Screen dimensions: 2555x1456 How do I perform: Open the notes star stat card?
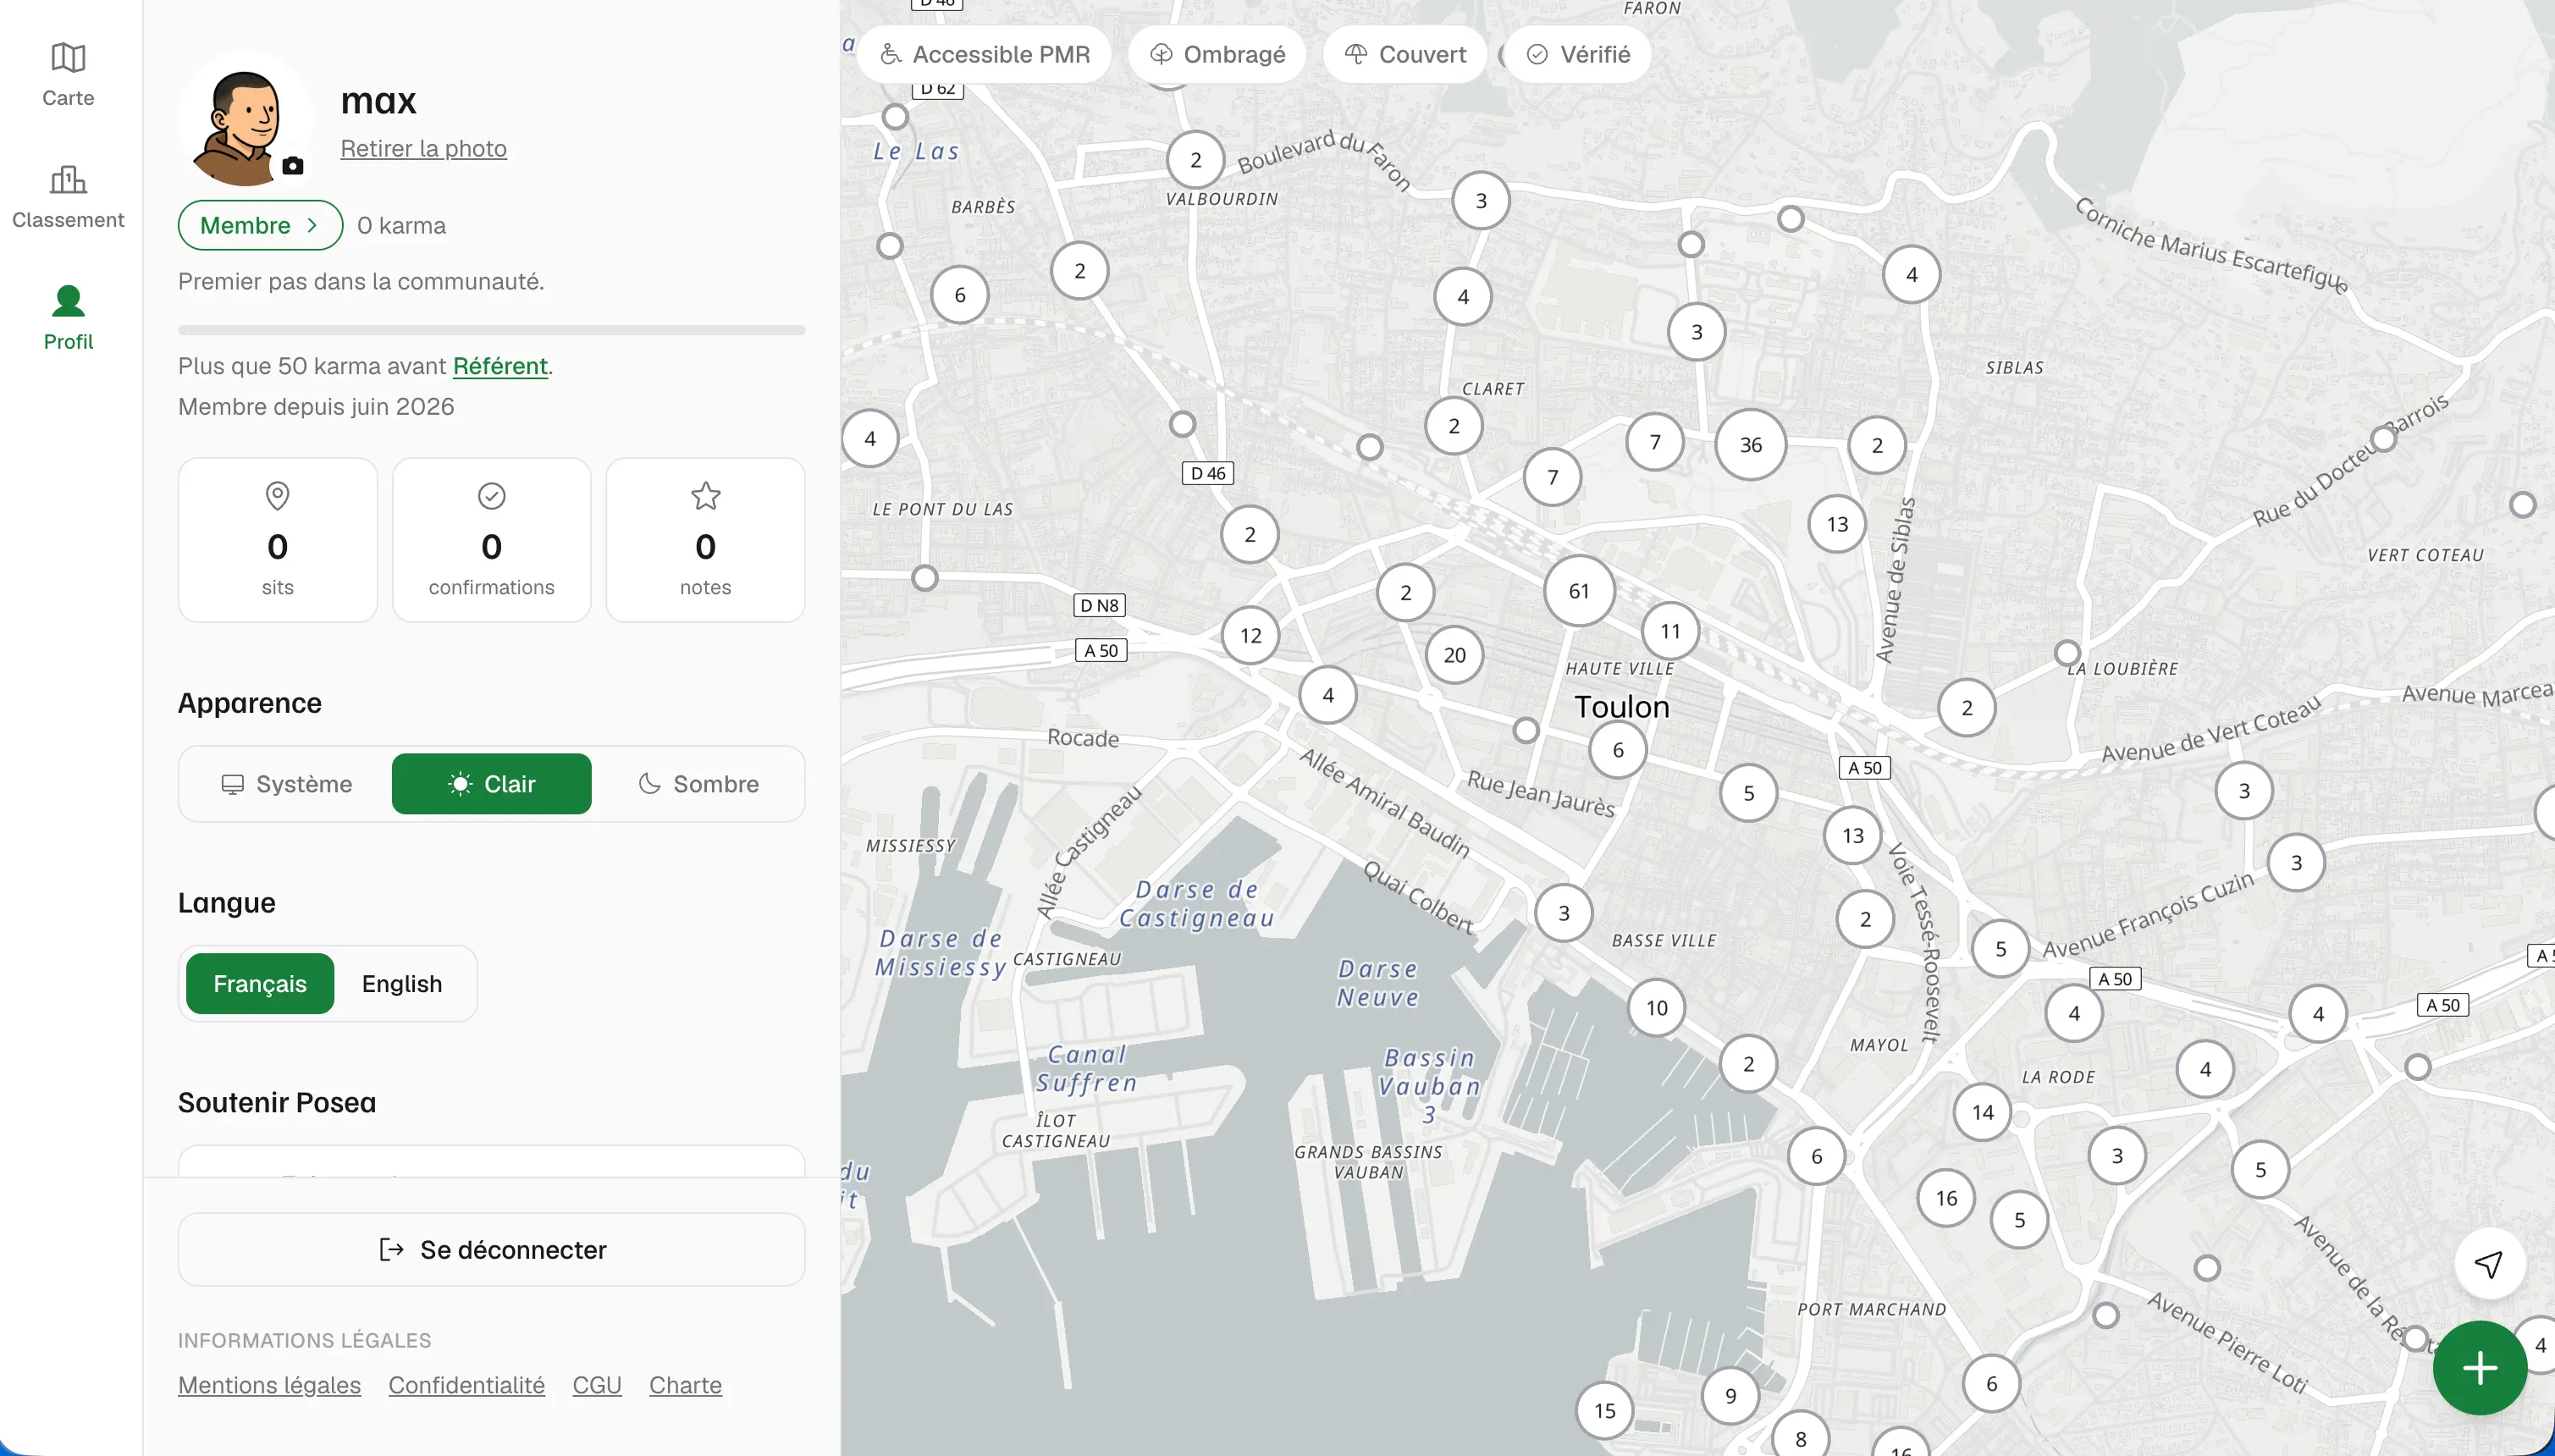(x=705, y=540)
